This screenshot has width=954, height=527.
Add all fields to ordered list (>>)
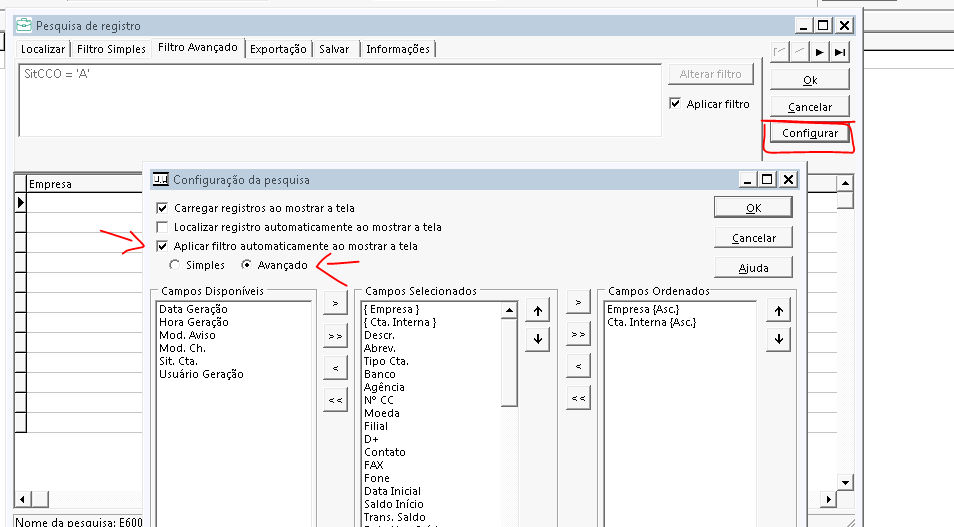point(578,333)
